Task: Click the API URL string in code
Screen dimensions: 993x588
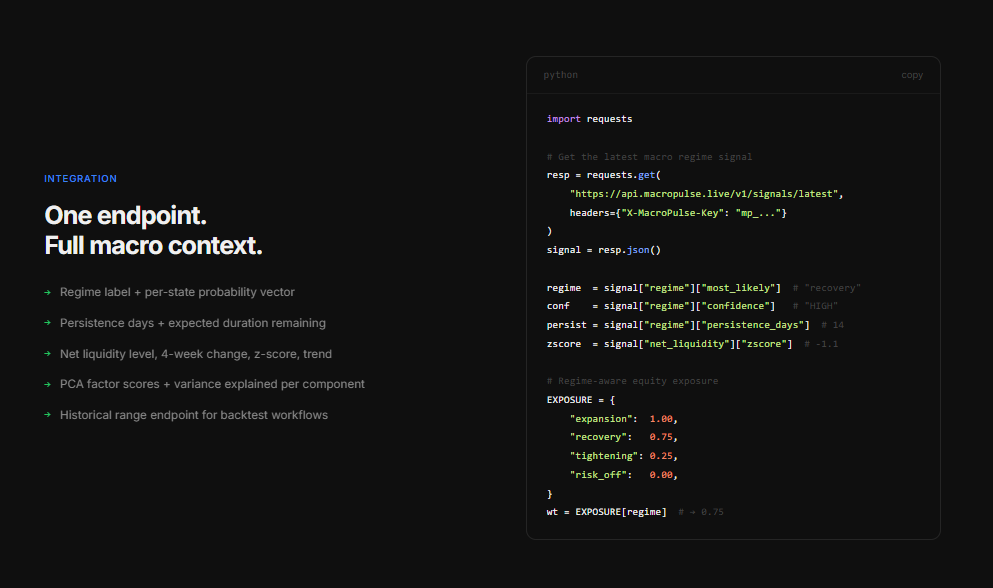Action: tap(707, 194)
